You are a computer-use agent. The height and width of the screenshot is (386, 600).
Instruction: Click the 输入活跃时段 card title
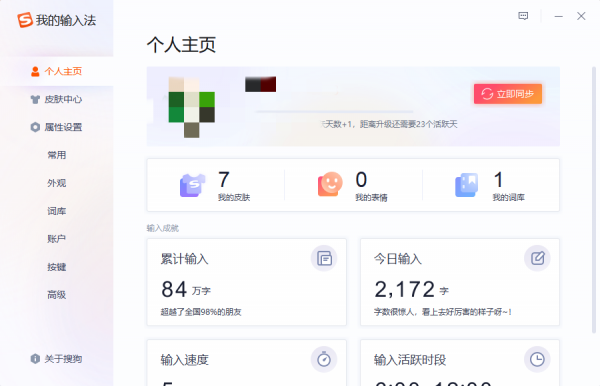pyautogui.click(x=410, y=360)
